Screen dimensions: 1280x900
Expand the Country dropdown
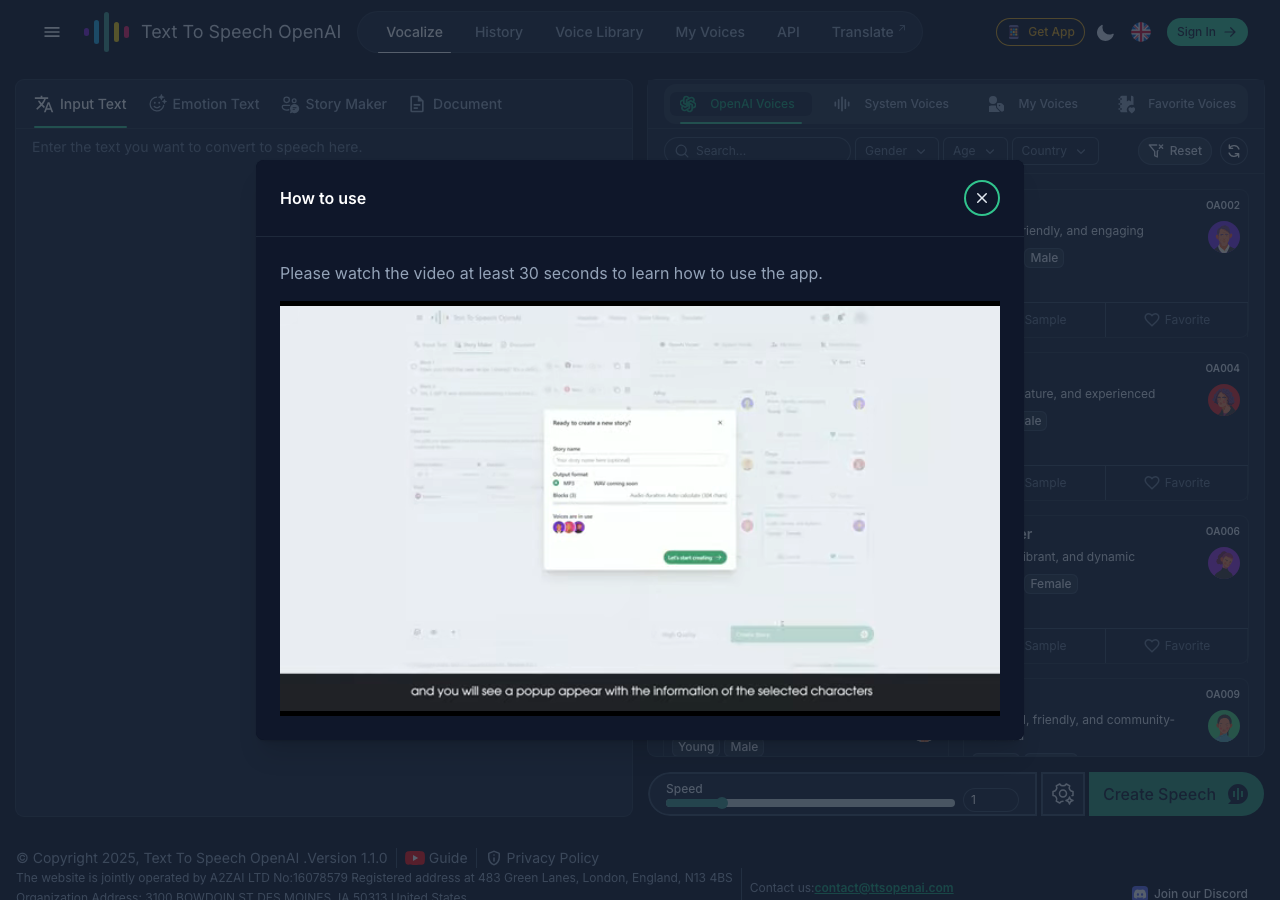coord(1055,151)
